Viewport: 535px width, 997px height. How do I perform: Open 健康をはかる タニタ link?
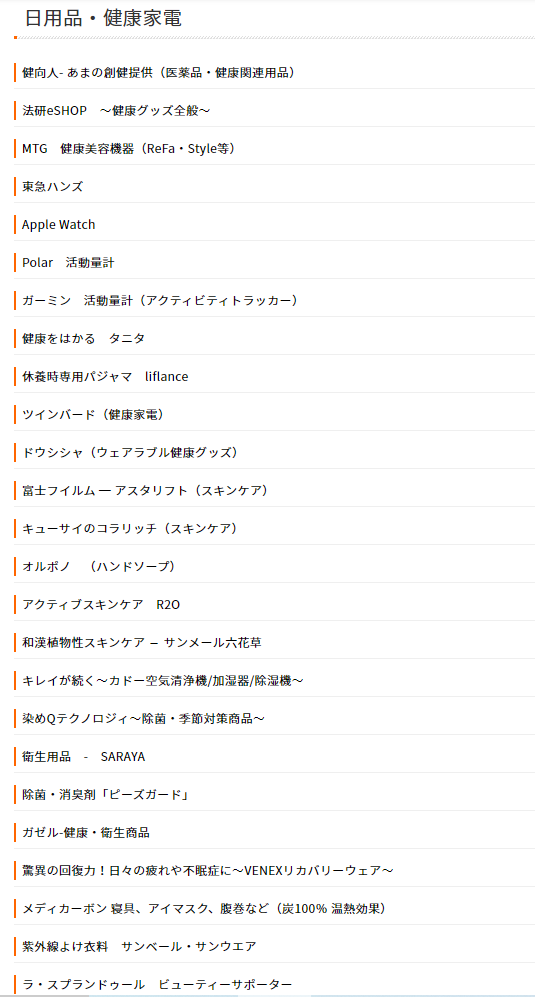[x=83, y=338]
